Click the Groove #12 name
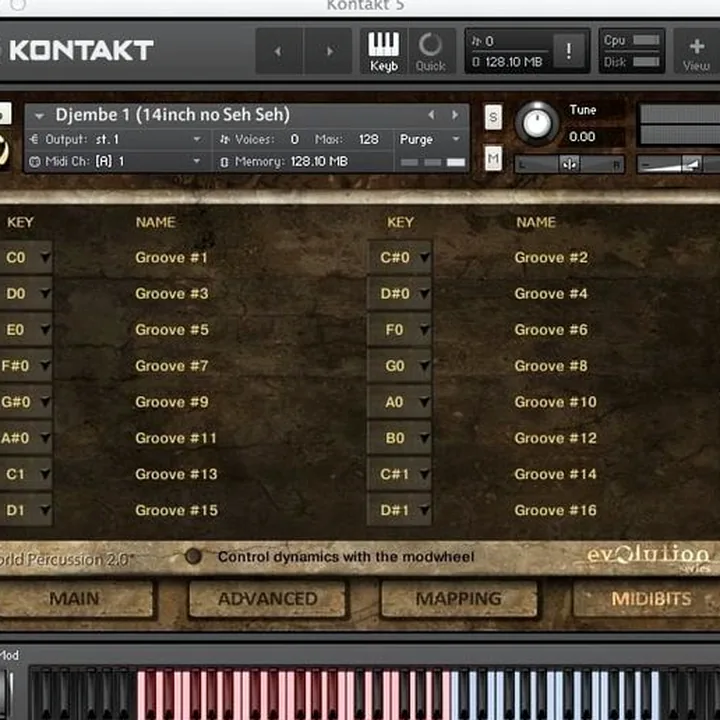The width and height of the screenshot is (720, 720). 556,438
